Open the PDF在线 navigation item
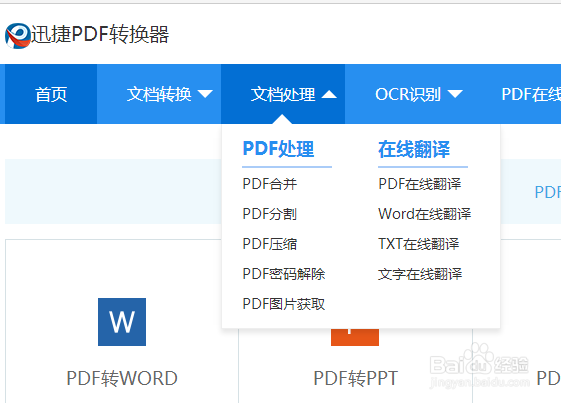The image size is (561, 403). tap(531, 94)
